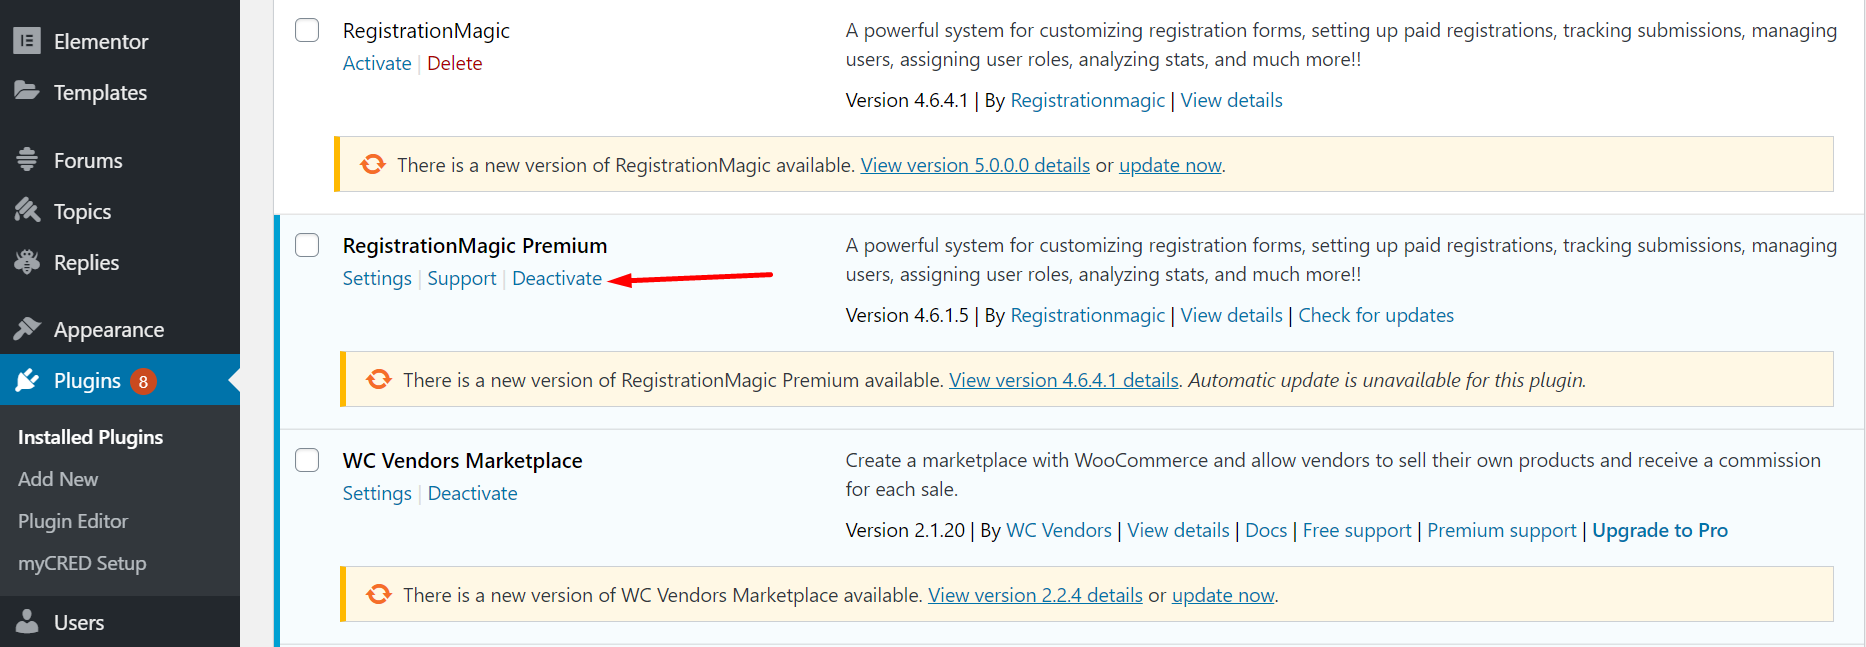
Task: Click the Plugins plug icon
Action: (27, 380)
